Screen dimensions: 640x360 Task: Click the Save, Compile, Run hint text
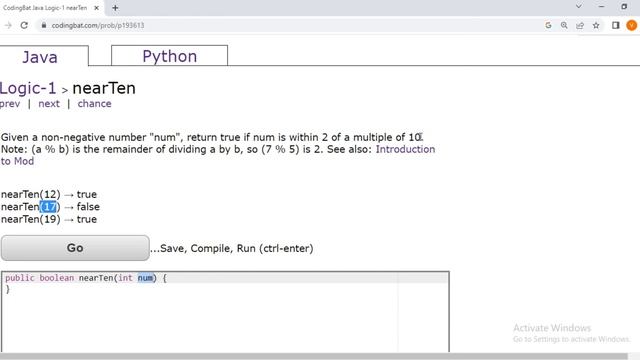coord(232,248)
